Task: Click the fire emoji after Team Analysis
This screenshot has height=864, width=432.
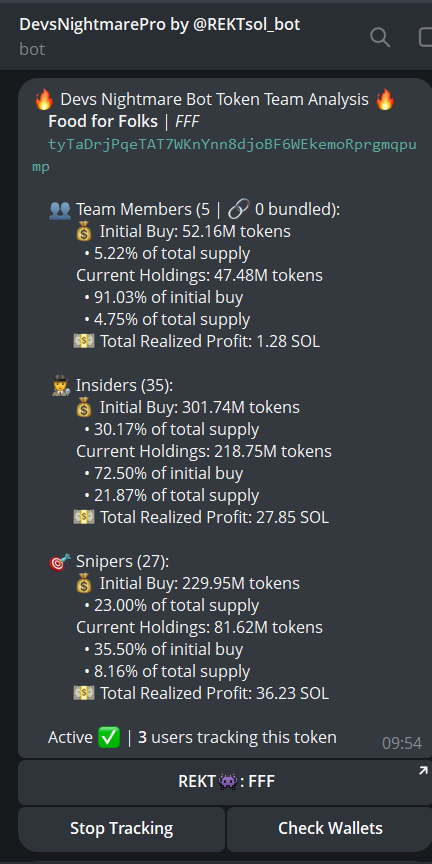Action: click(385, 100)
